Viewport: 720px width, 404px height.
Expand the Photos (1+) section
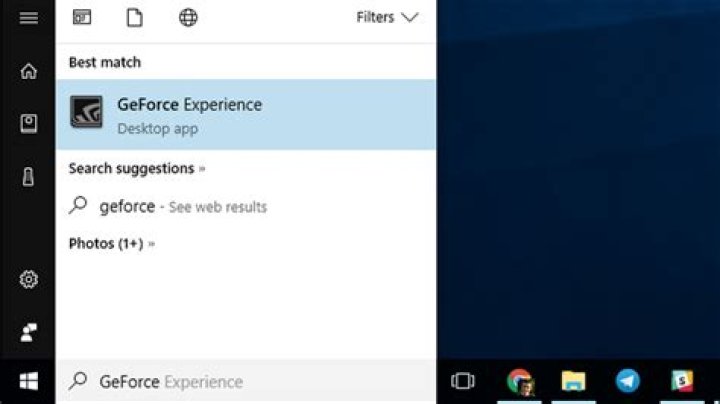point(112,243)
